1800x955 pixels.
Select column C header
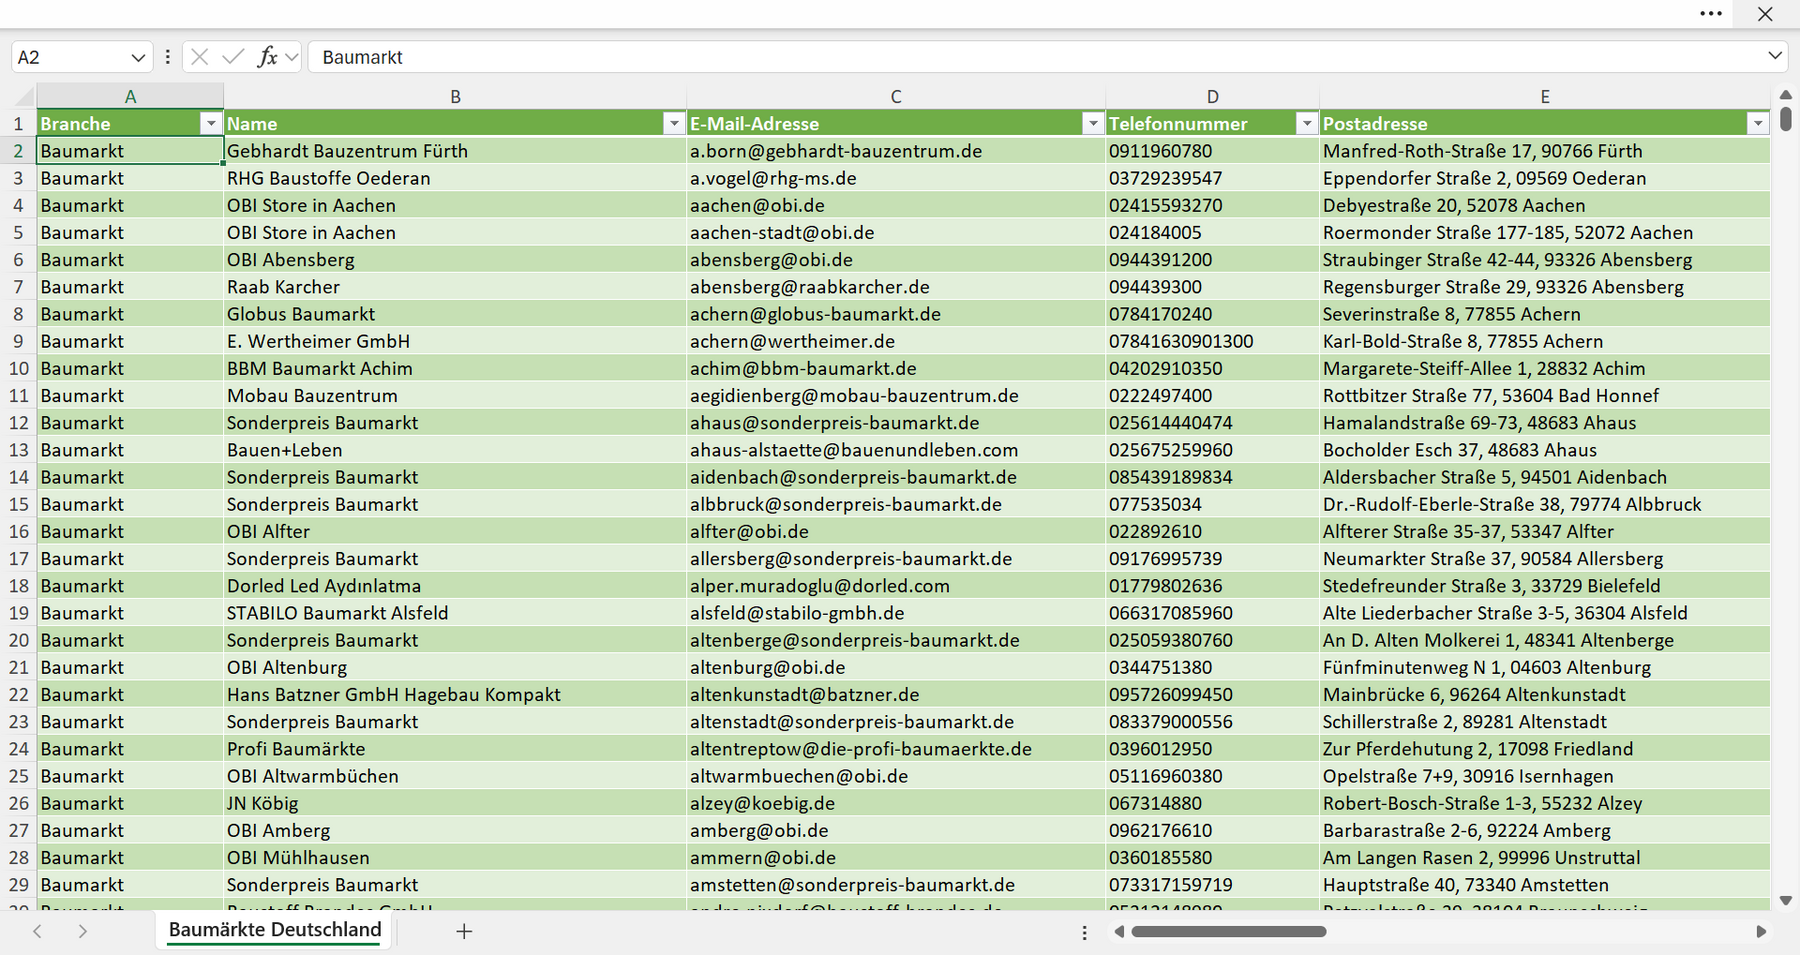tap(896, 97)
